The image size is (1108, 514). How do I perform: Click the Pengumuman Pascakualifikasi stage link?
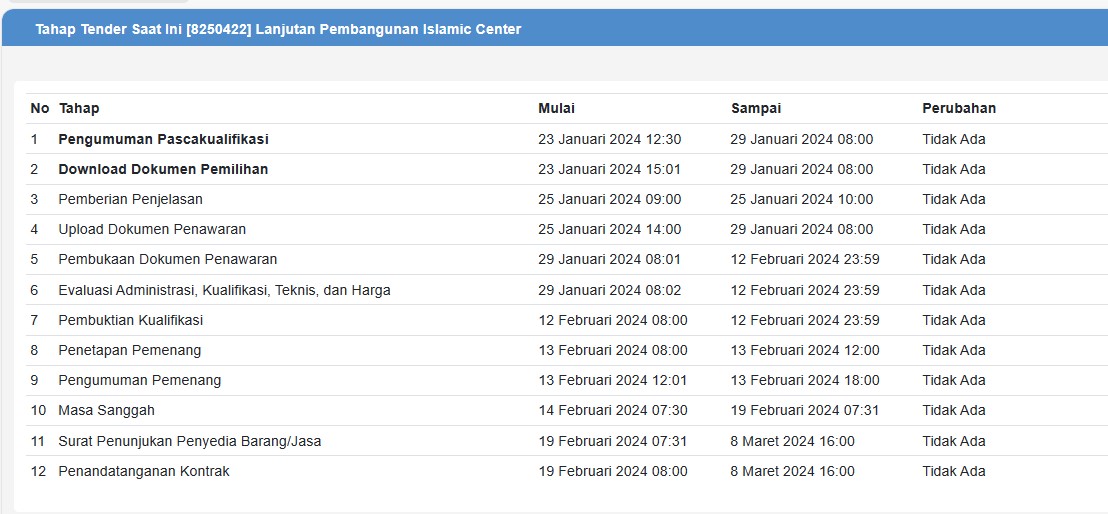163,139
